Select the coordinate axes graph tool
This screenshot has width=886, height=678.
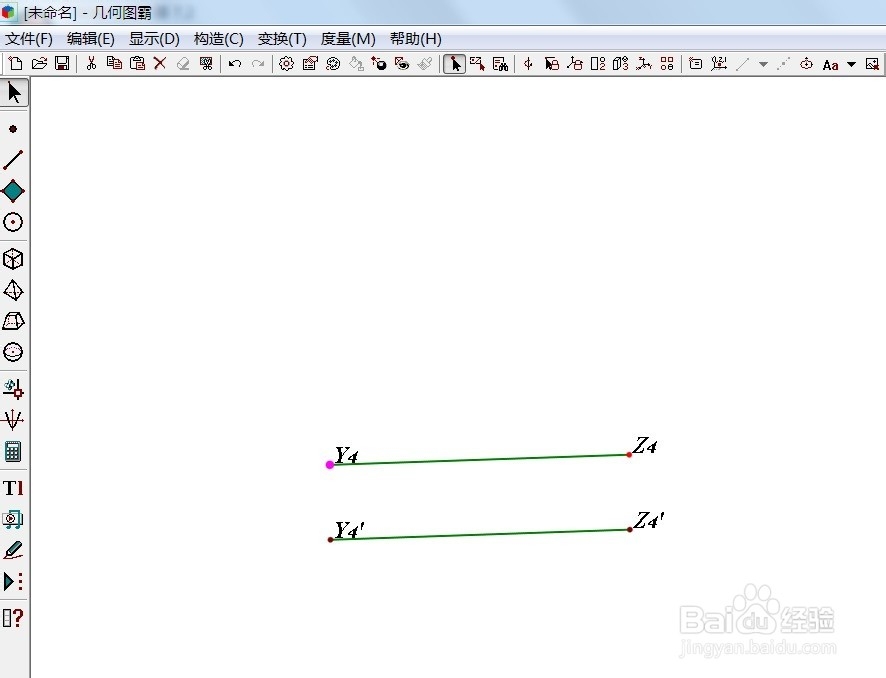[x=13, y=420]
